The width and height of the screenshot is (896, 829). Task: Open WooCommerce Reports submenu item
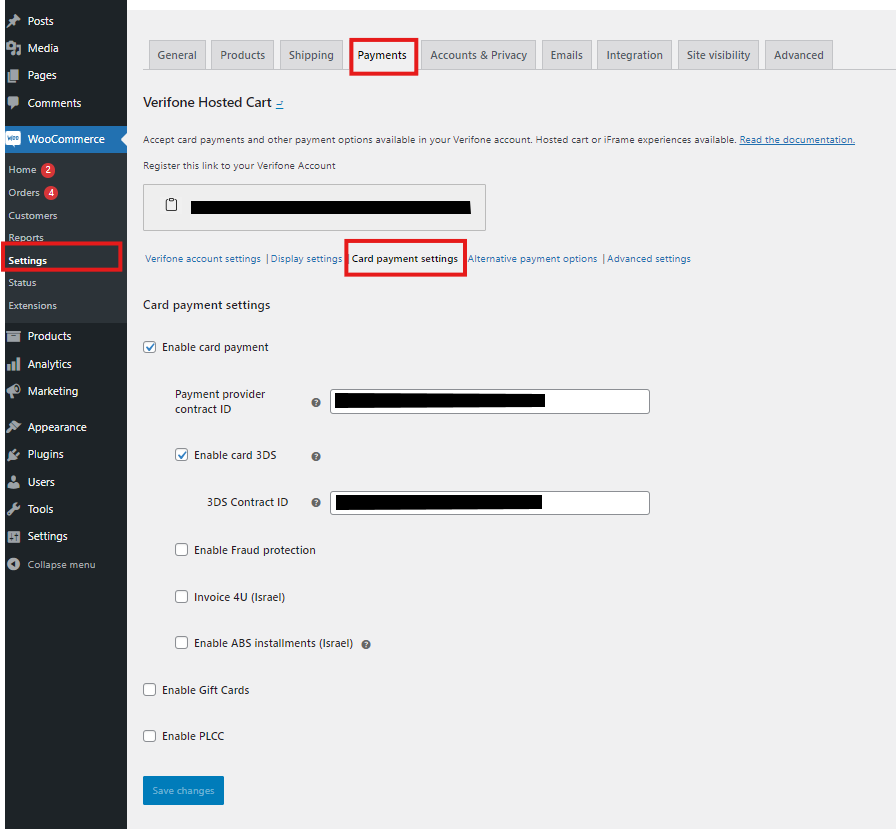point(26,238)
